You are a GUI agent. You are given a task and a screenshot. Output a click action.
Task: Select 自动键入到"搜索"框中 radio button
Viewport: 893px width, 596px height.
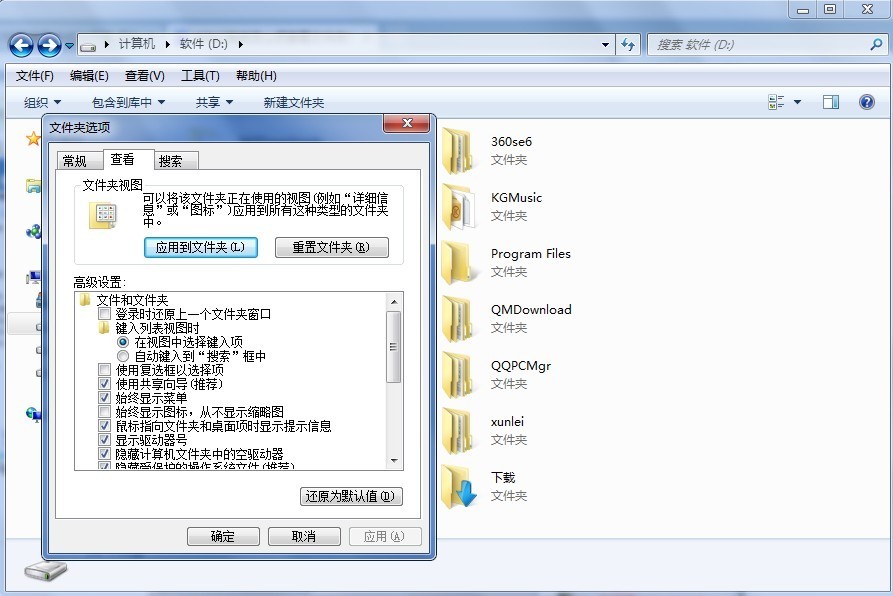[x=122, y=356]
